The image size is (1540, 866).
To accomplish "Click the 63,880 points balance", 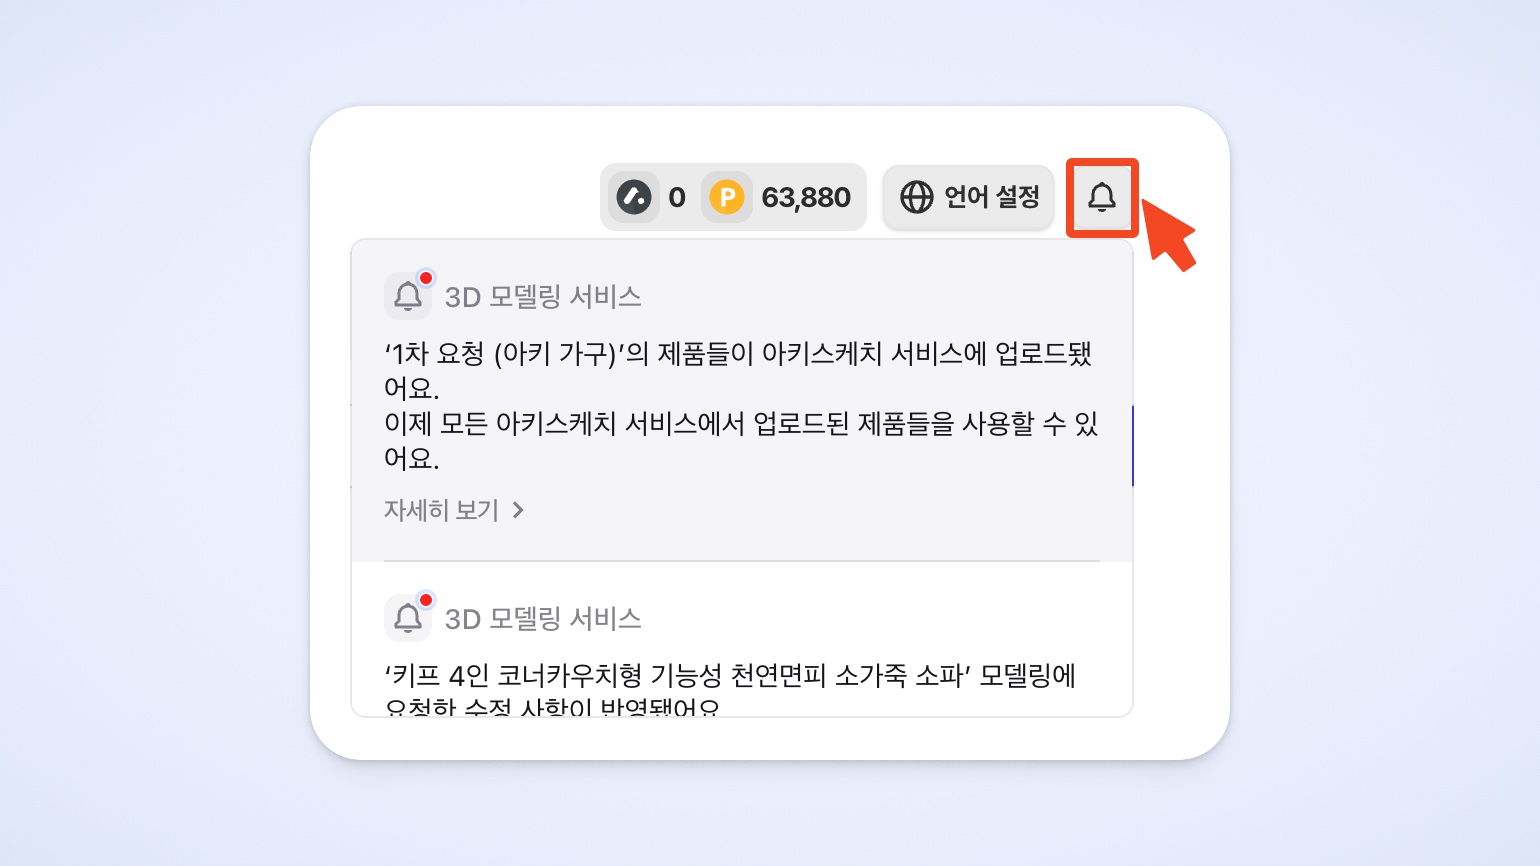I will point(806,197).
